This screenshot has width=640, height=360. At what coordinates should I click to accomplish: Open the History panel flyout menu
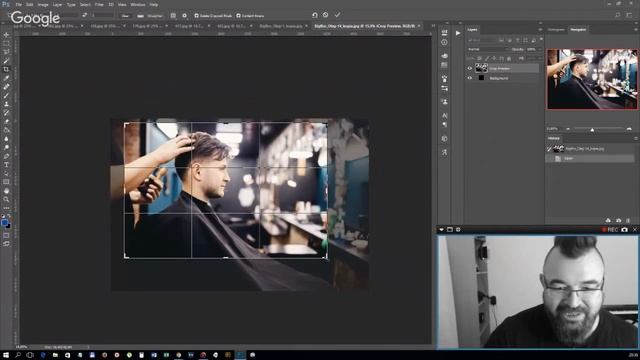click(635, 139)
